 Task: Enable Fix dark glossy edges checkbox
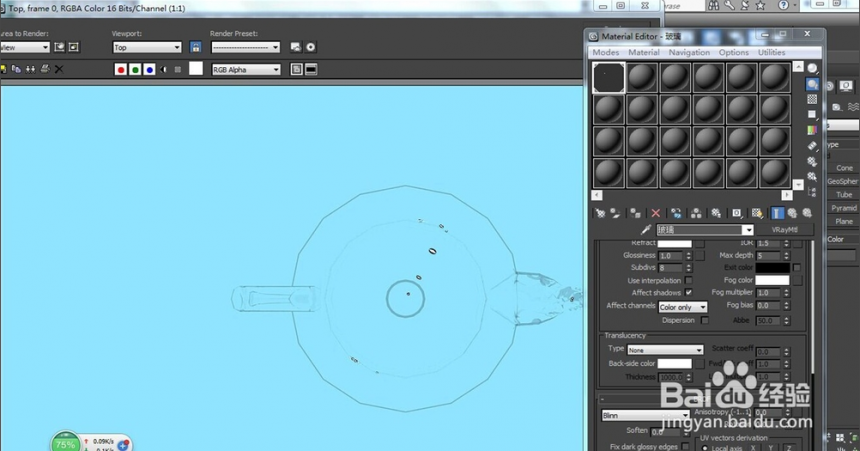coord(686,447)
